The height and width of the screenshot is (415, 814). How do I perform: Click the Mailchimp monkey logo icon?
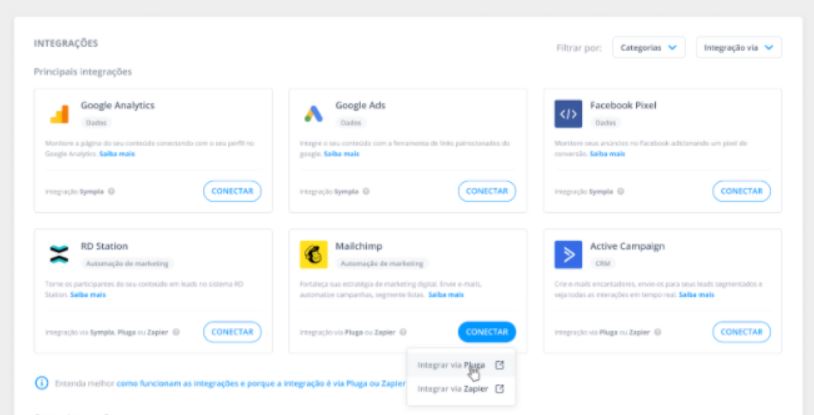tap(313, 255)
